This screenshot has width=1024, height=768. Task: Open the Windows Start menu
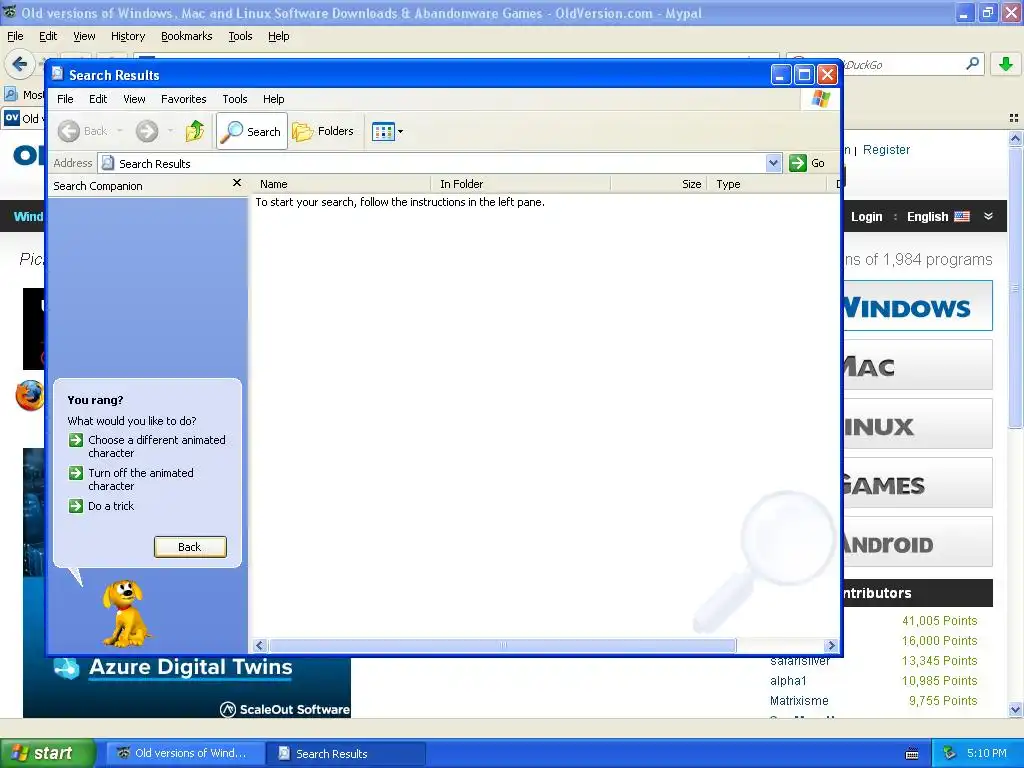[47, 754]
